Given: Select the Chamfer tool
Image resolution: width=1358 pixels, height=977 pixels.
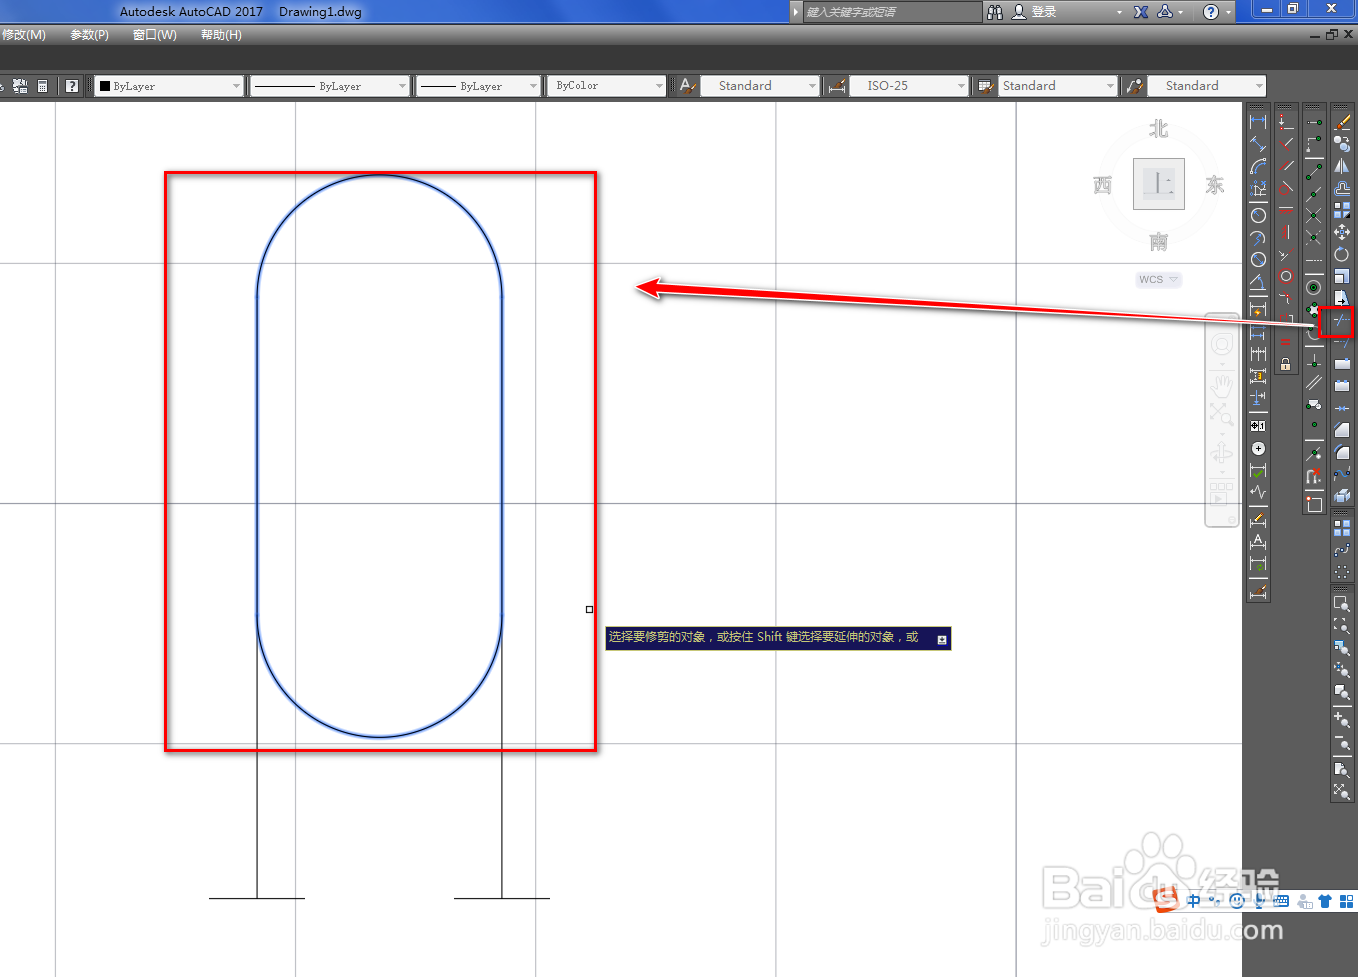Looking at the screenshot, I should point(1342,430).
